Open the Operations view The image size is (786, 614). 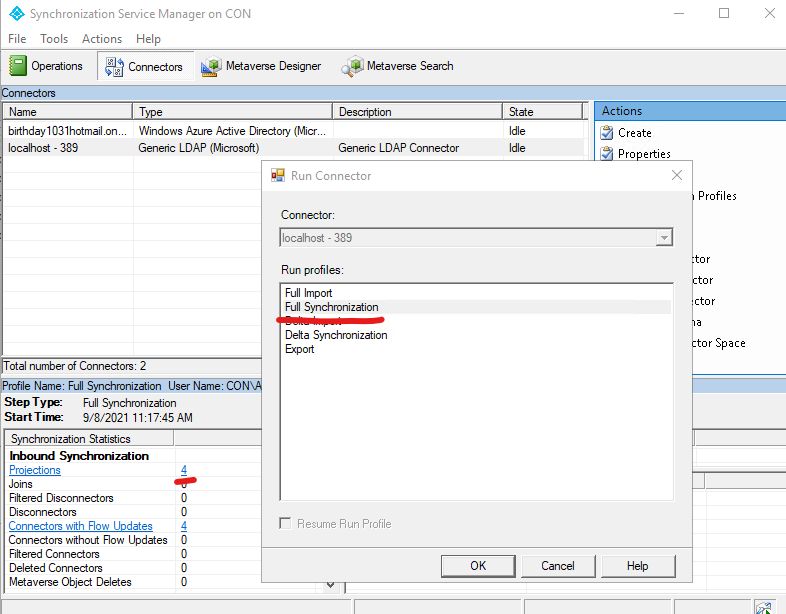(x=46, y=66)
